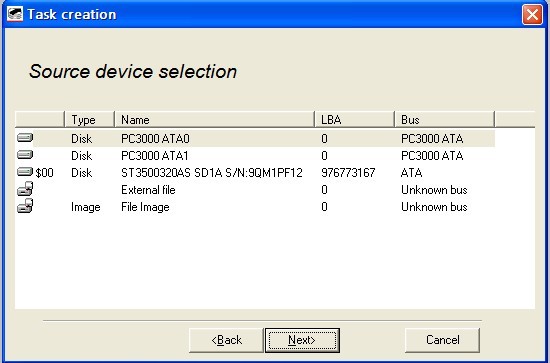Sort by the Type column header
Viewport: 550px width, 363px height.
pyautogui.click(x=90, y=120)
